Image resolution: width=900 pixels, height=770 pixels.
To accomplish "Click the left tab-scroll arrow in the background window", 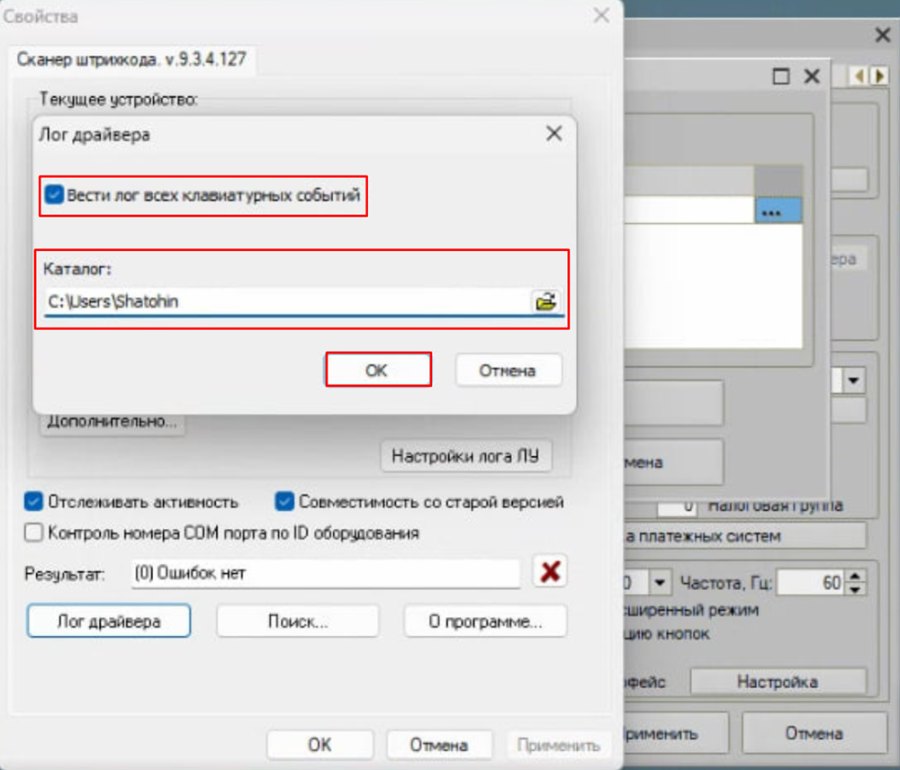I will tap(859, 76).
